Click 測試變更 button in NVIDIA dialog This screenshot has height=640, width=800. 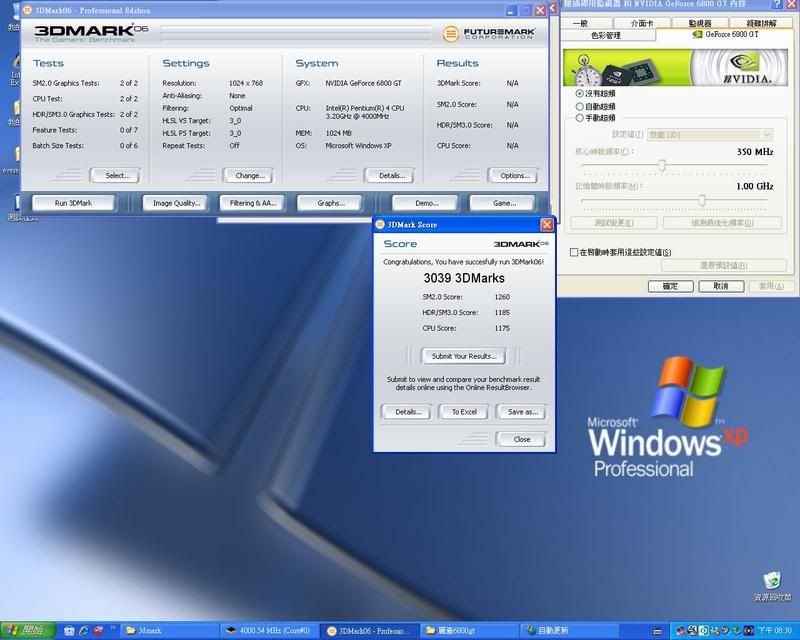[614, 223]
